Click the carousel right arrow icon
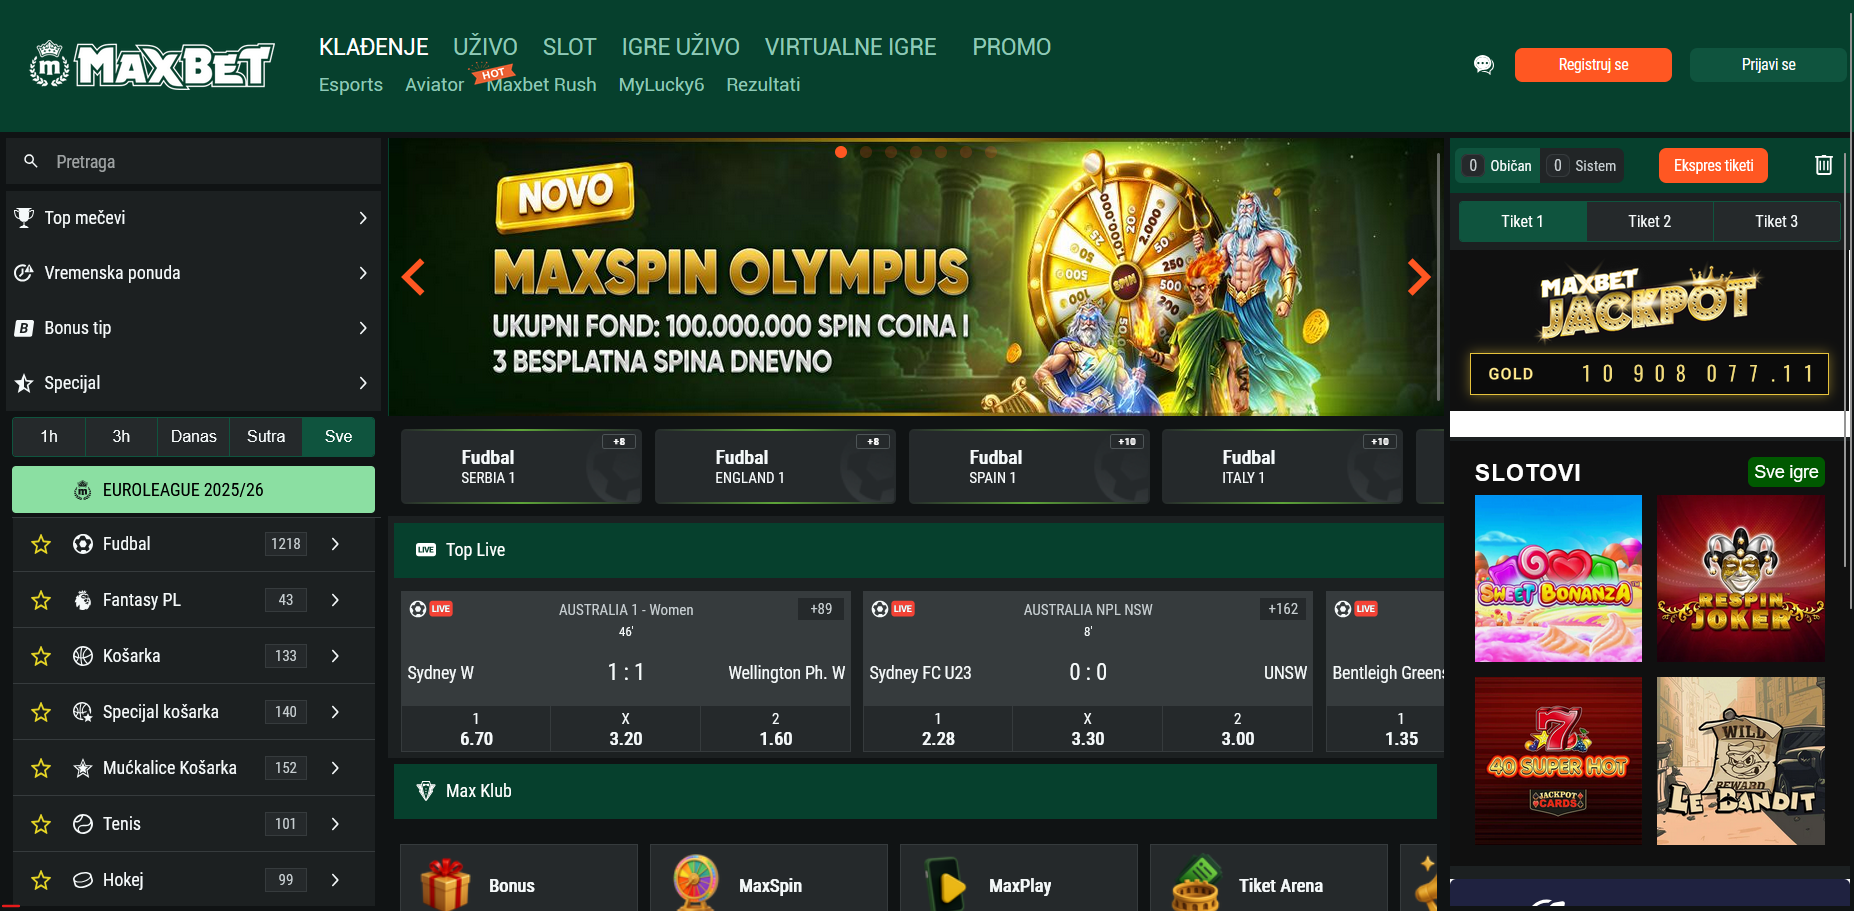The image size is (1854, 911). 1418,277
